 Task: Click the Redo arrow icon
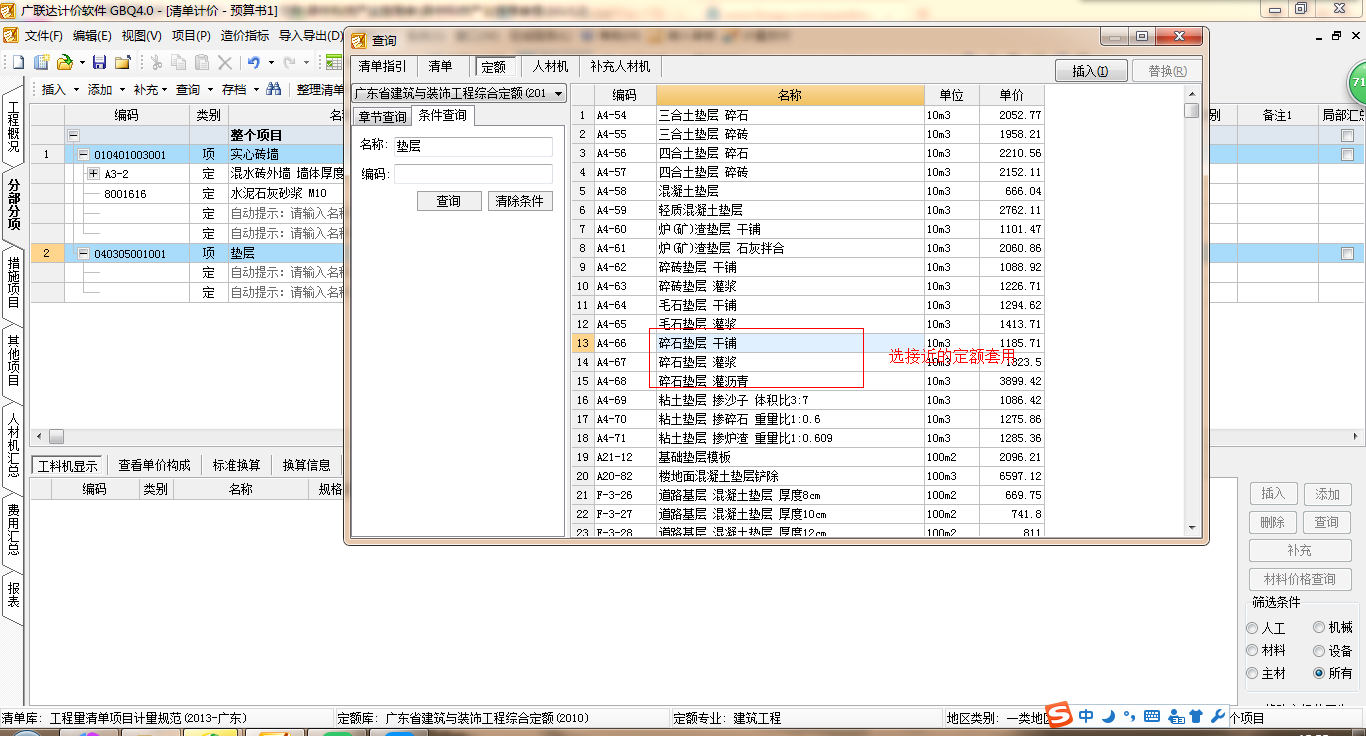click(x=289, y=62)
